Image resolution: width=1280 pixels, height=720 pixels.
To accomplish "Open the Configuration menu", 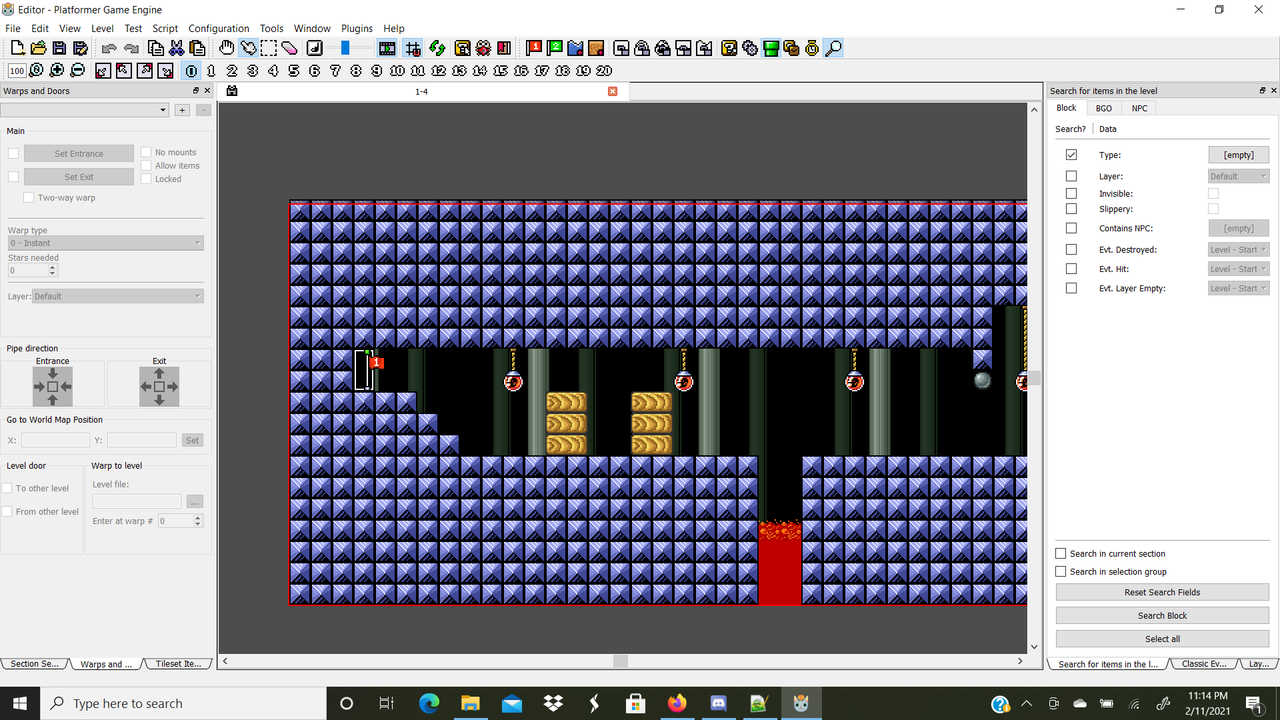I will tap(219, 28).
